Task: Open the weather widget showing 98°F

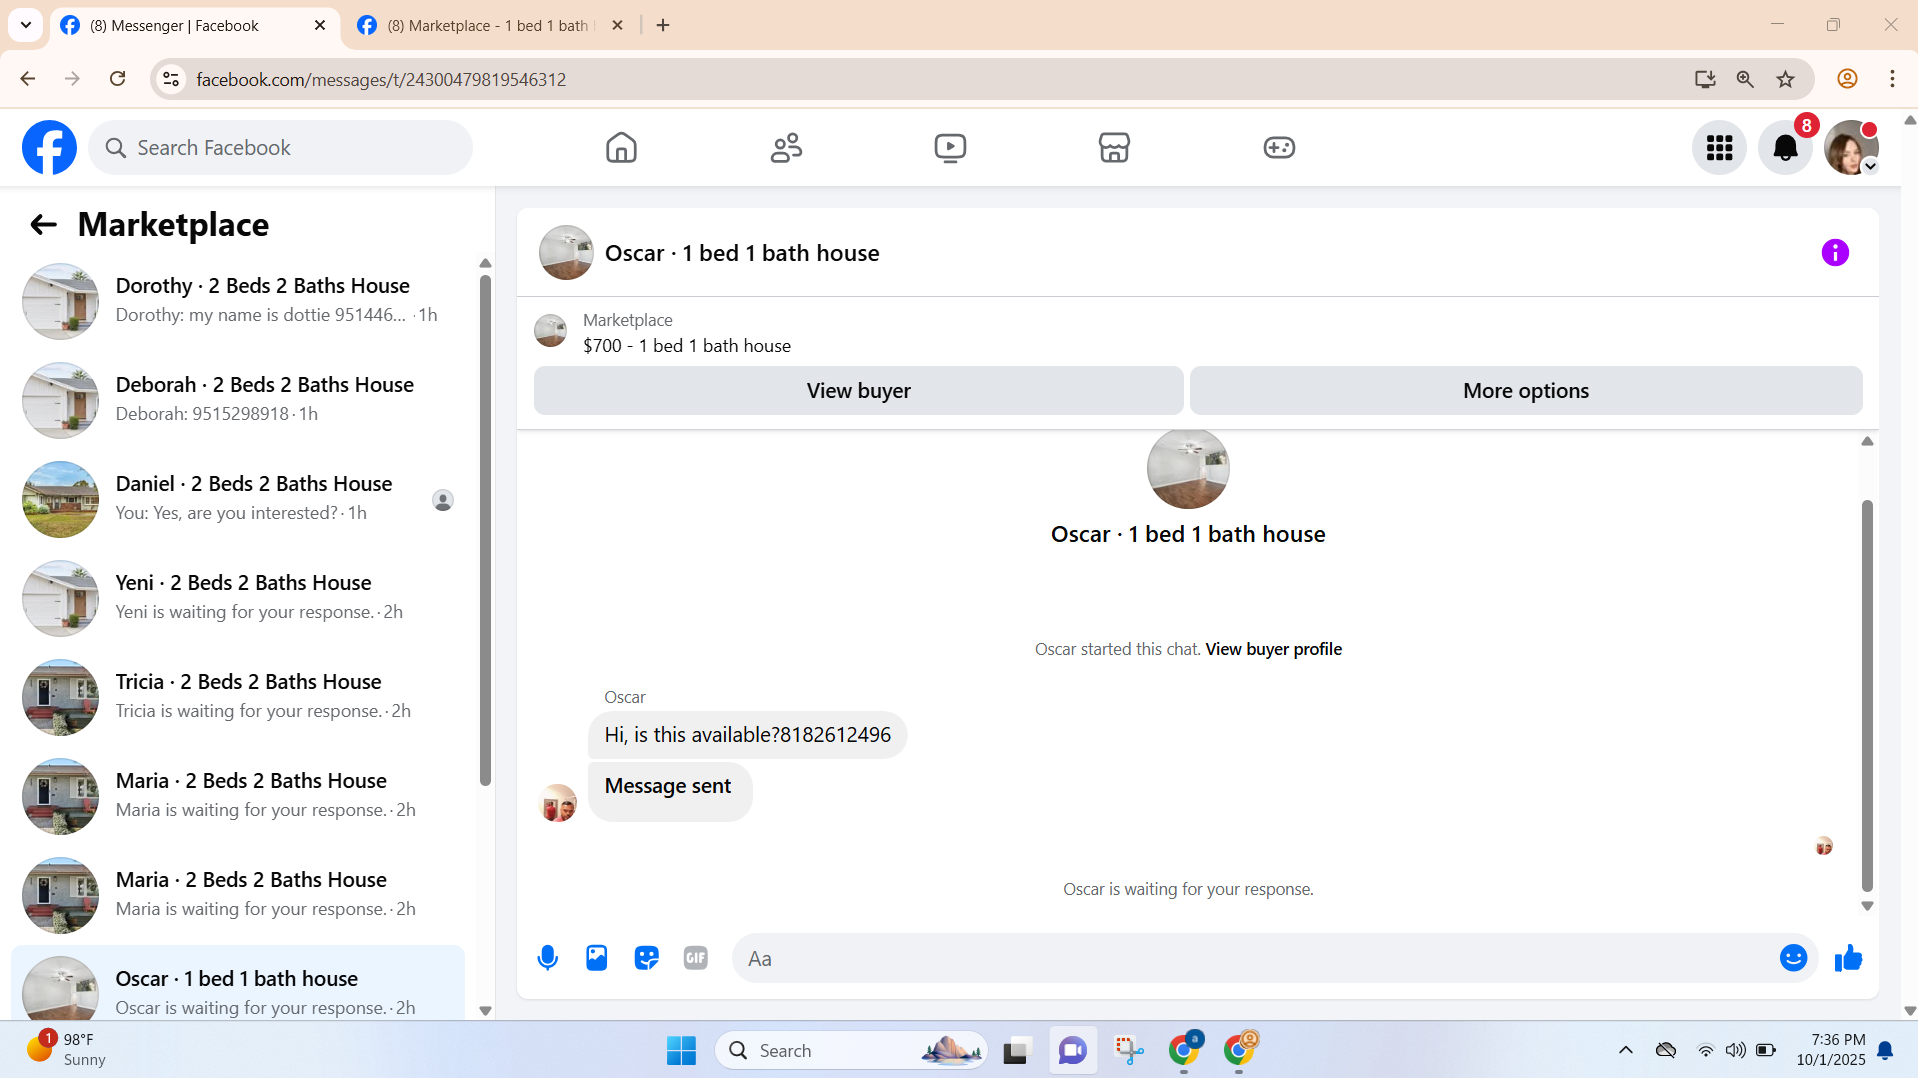Action: click(x=68, y=1050)
